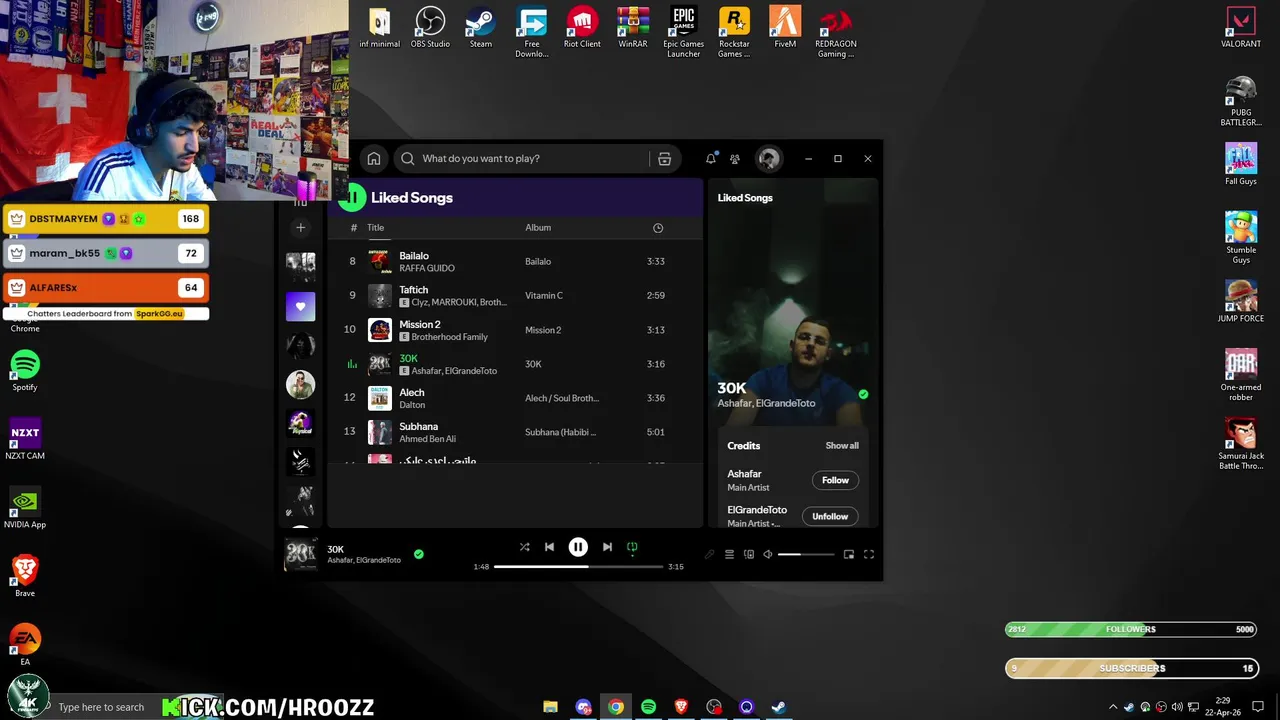Open the purple Liked Songs sidebar tile

click(x=300, y=306)
